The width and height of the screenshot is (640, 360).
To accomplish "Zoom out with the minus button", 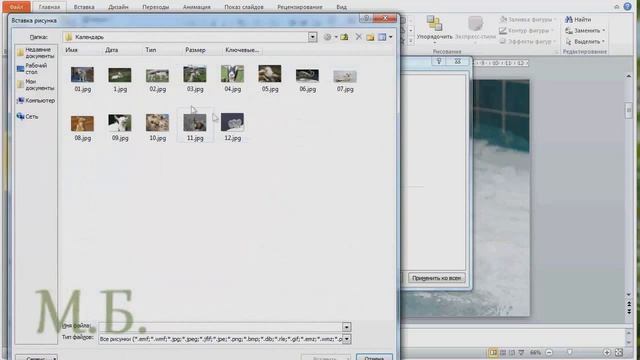I will point(549,352).
